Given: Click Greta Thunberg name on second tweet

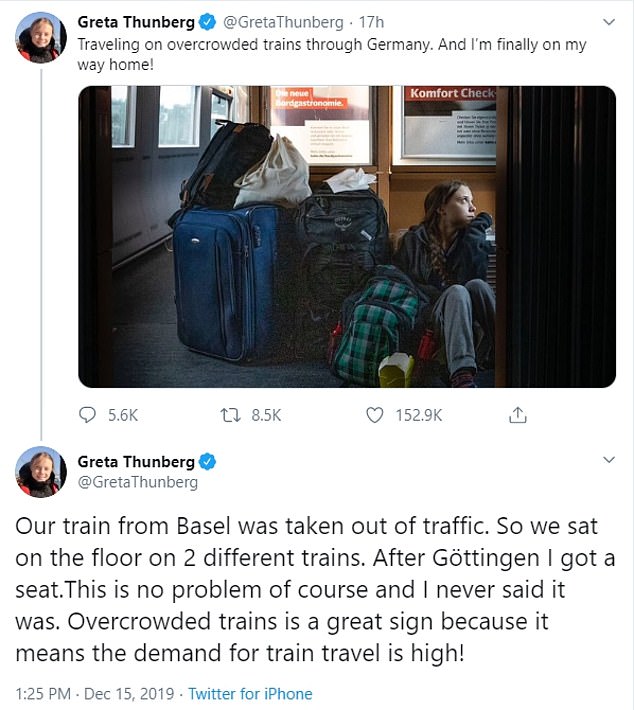Looking at the screenshot, I should point(137,462).
